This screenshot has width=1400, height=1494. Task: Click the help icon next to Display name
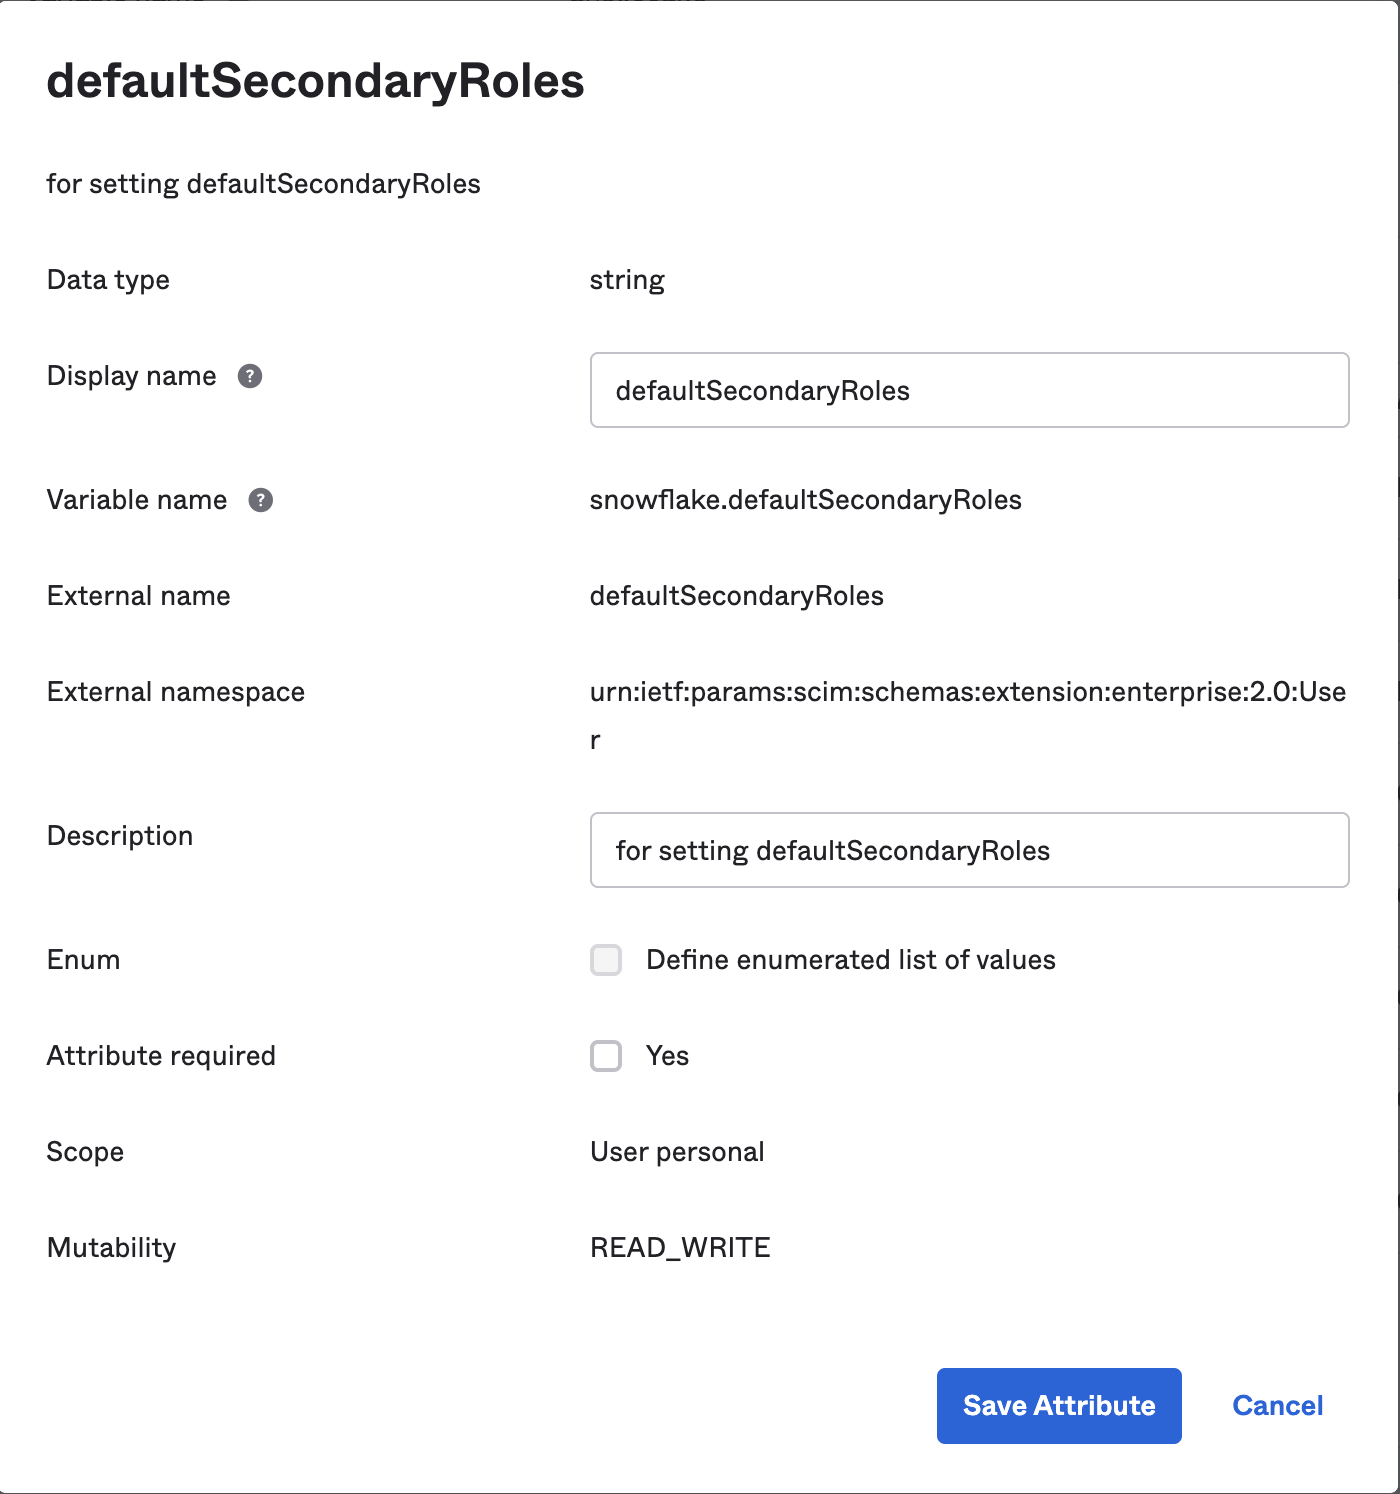250,376
